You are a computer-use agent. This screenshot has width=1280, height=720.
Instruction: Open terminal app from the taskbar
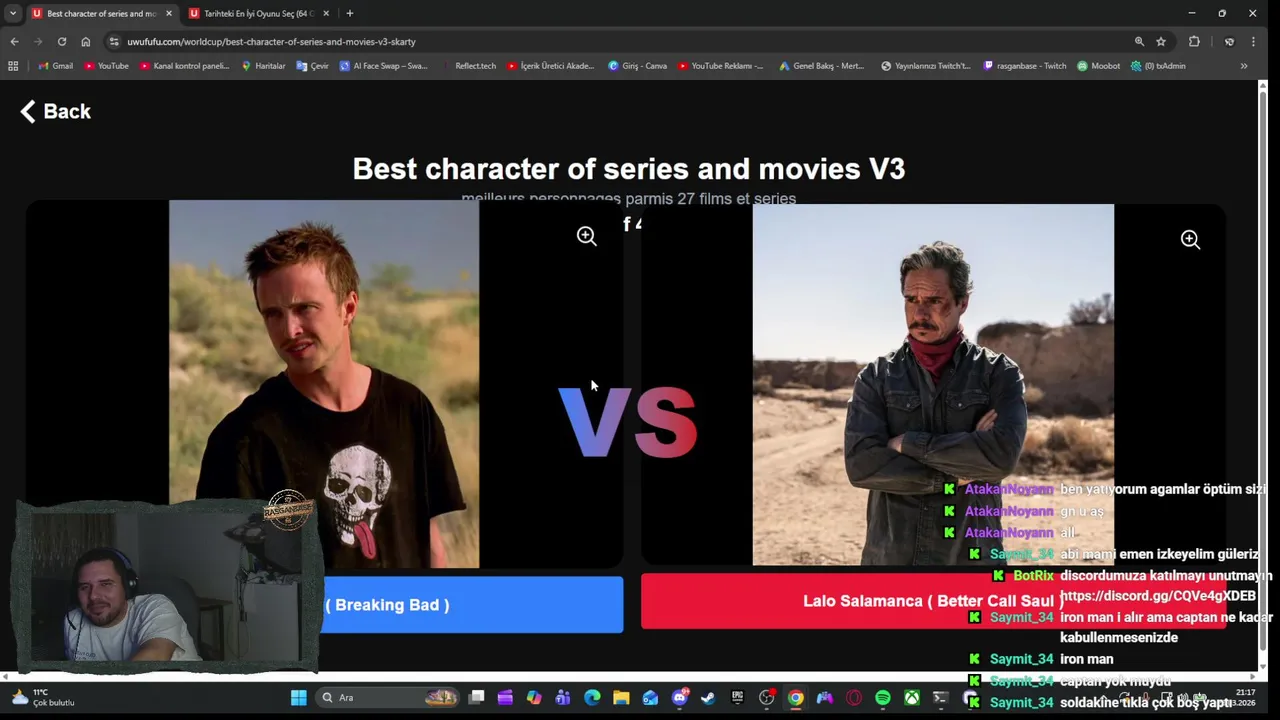941,698
